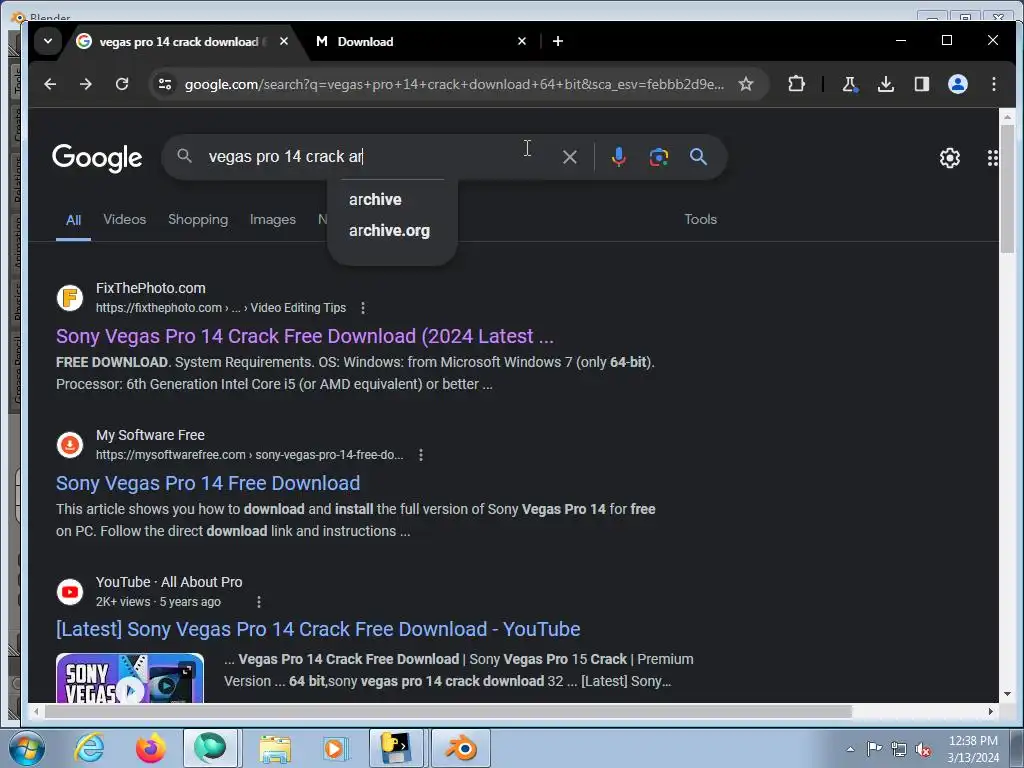Switch to the Images results tab
This screenshot has width=1024, height=768.
tap(272, 219)
